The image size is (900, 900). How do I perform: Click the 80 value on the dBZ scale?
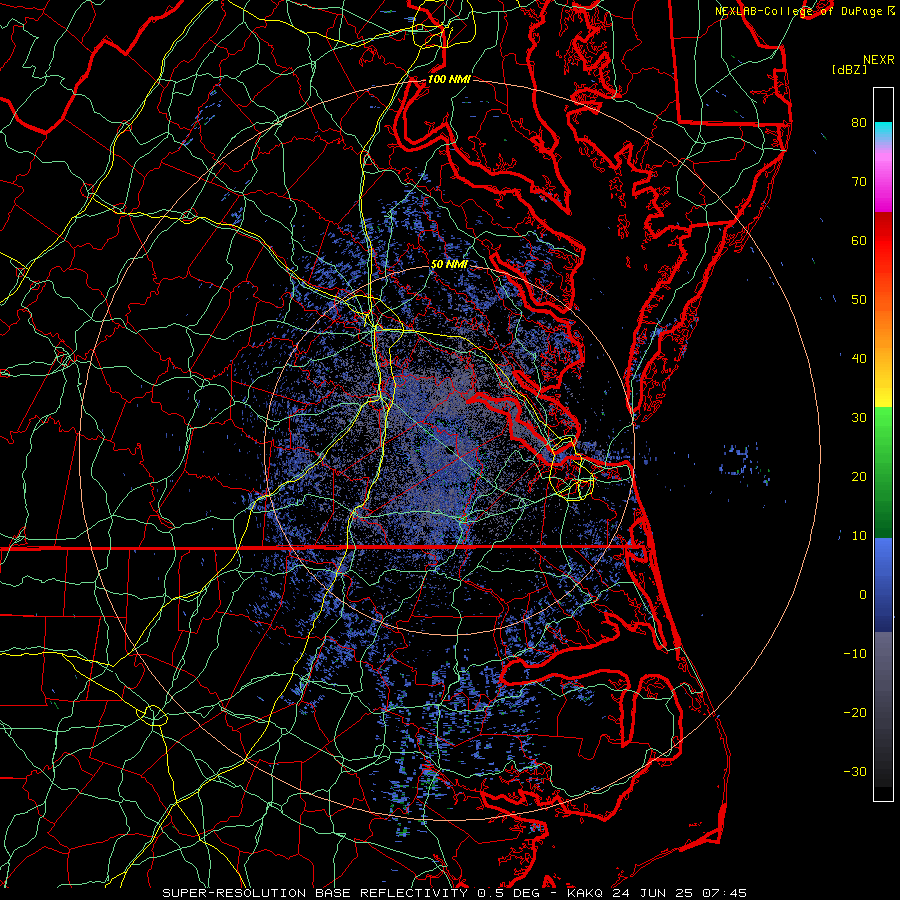click(859, 122)
